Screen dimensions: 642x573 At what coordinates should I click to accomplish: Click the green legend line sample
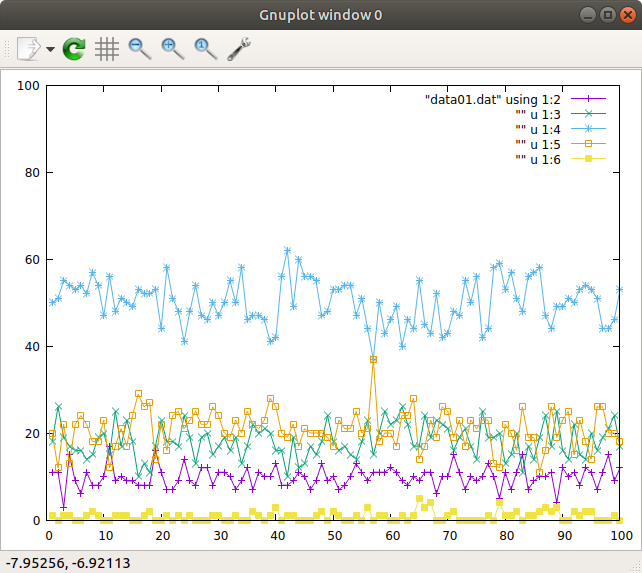click(588, 114)
